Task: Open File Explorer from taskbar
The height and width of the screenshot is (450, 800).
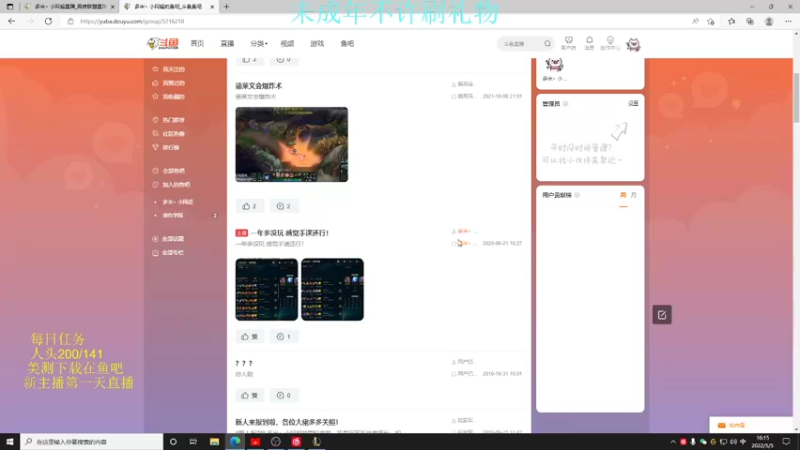Action: pyautogui.click(x=214, y=441)
